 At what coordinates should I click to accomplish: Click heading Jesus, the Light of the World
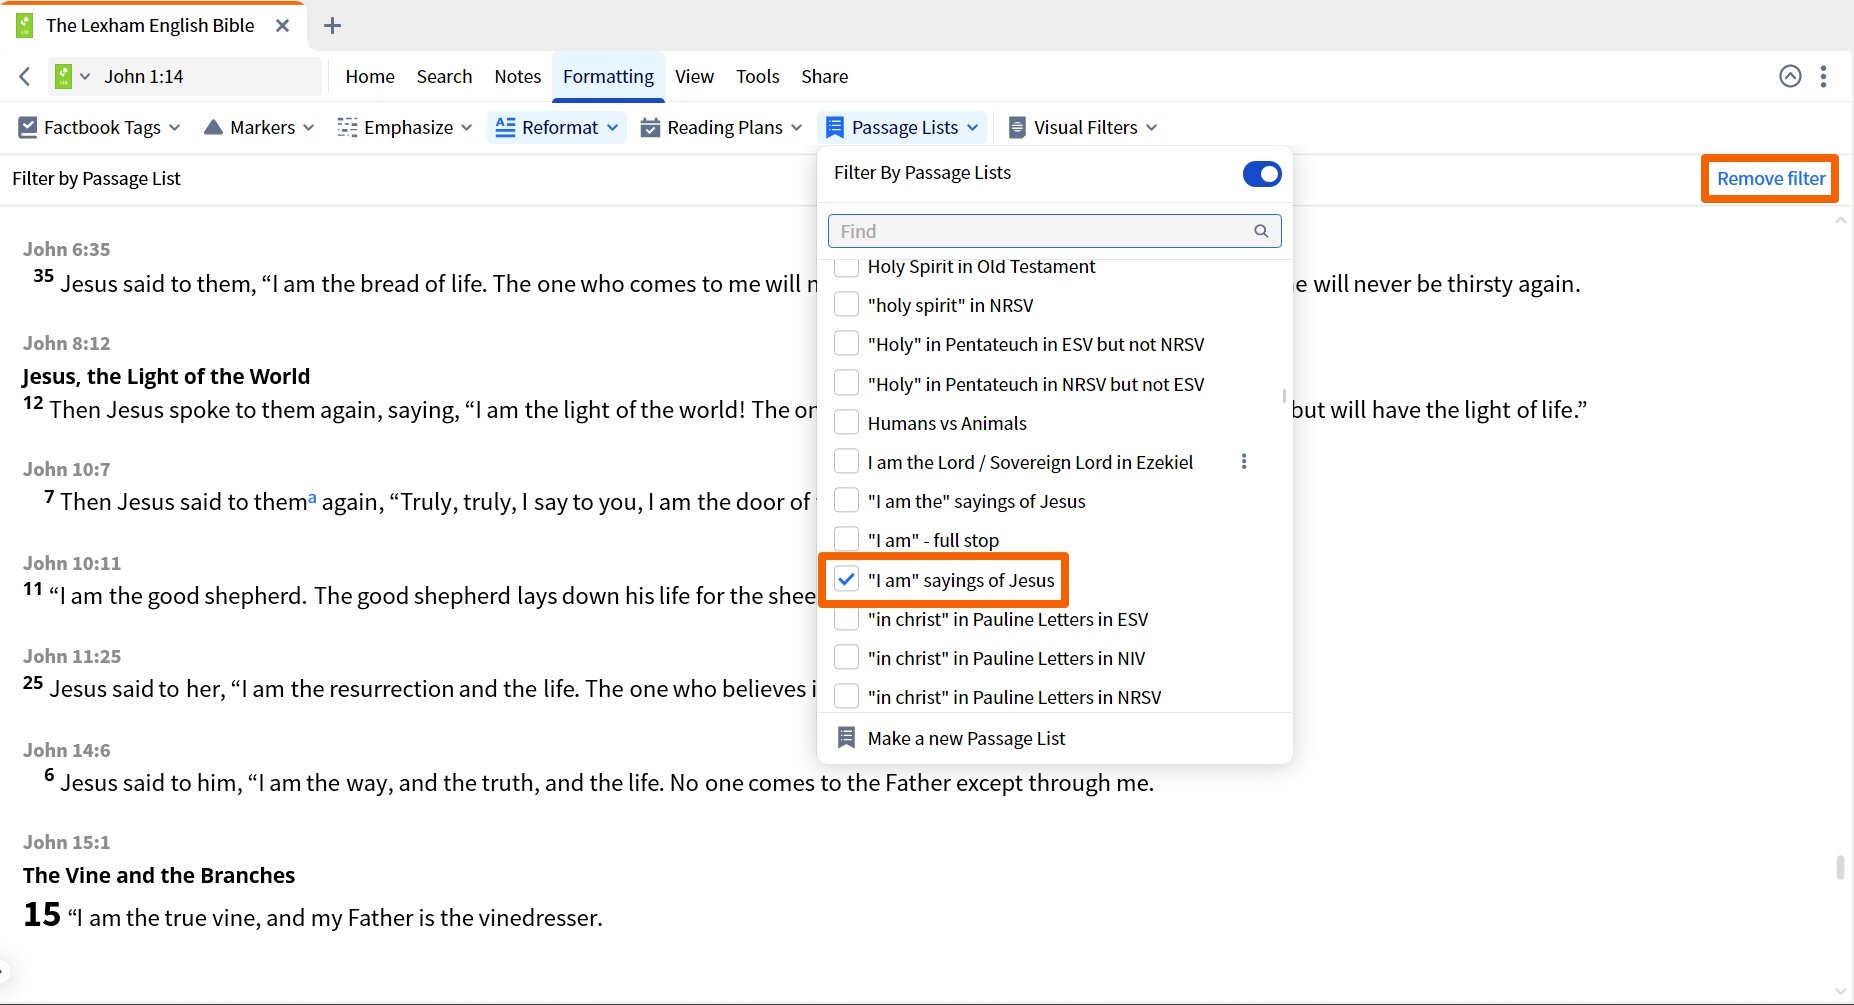coord(166,376)
